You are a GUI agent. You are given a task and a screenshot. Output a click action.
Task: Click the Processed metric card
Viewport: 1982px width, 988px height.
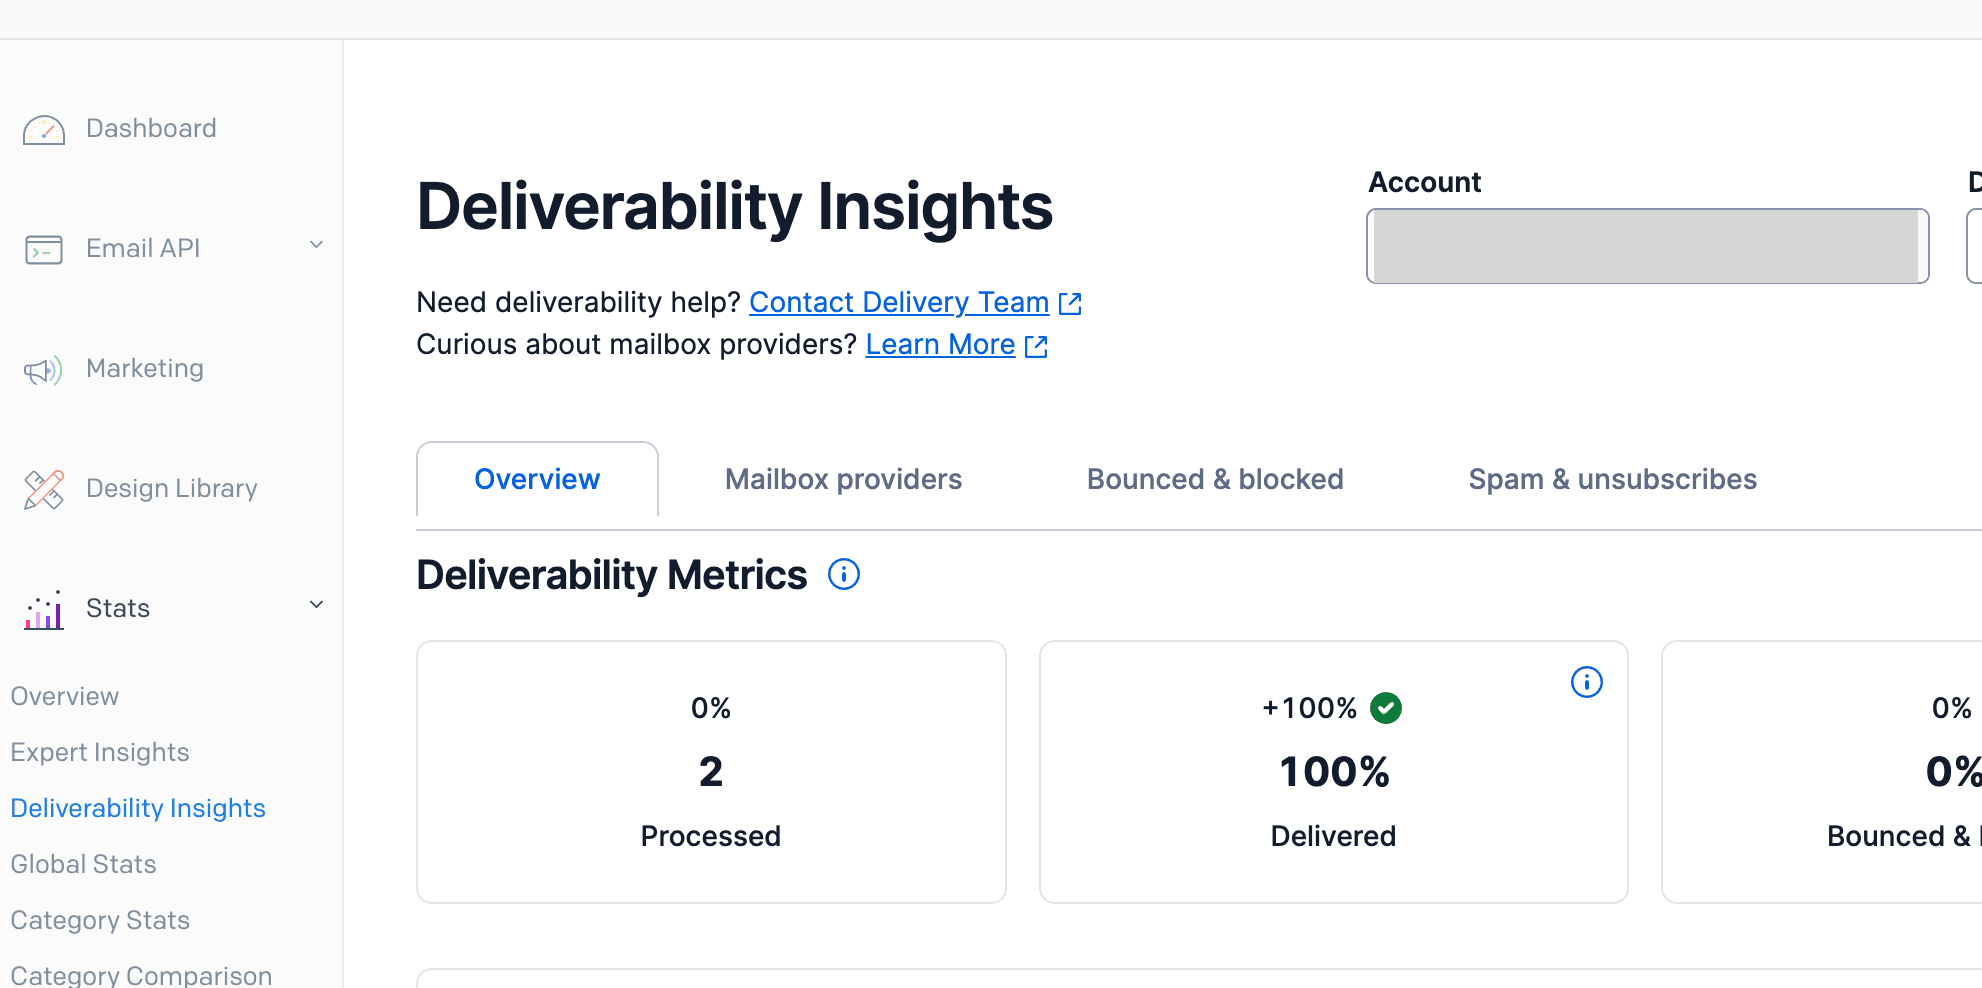(x=711, y=772)
